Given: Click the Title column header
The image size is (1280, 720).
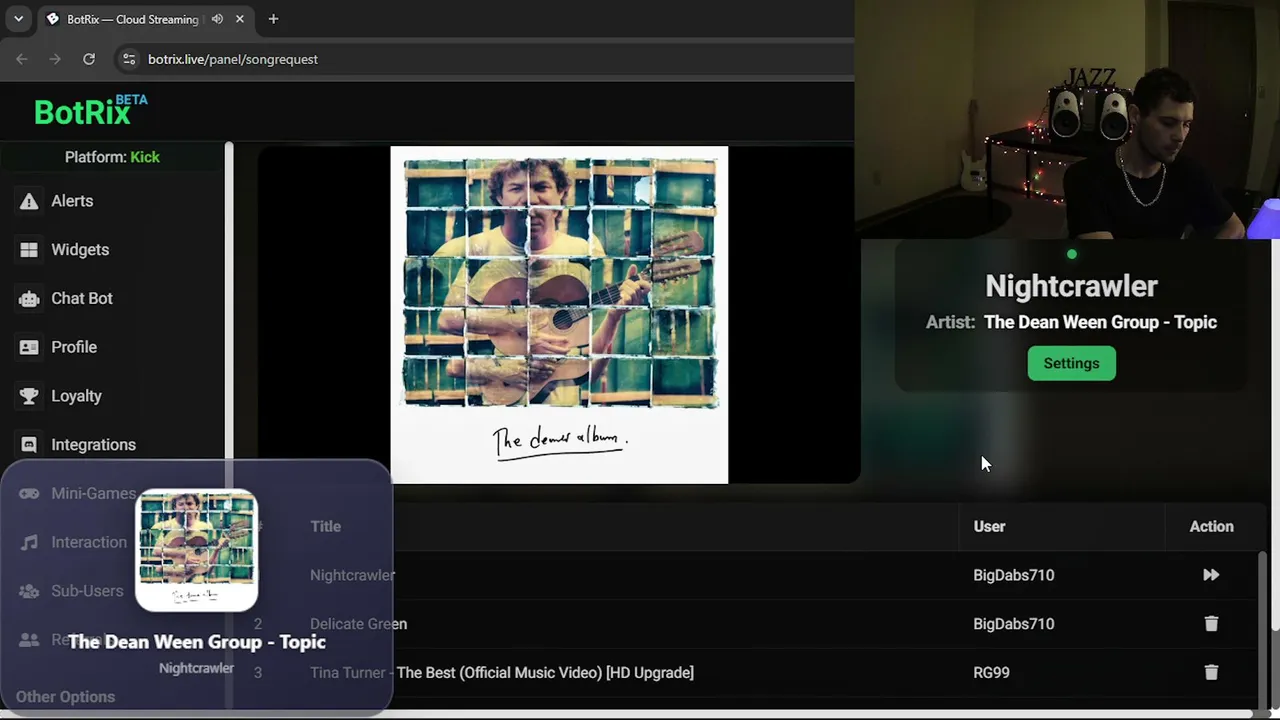Looking at the screenshot, I should coord(325,526).
